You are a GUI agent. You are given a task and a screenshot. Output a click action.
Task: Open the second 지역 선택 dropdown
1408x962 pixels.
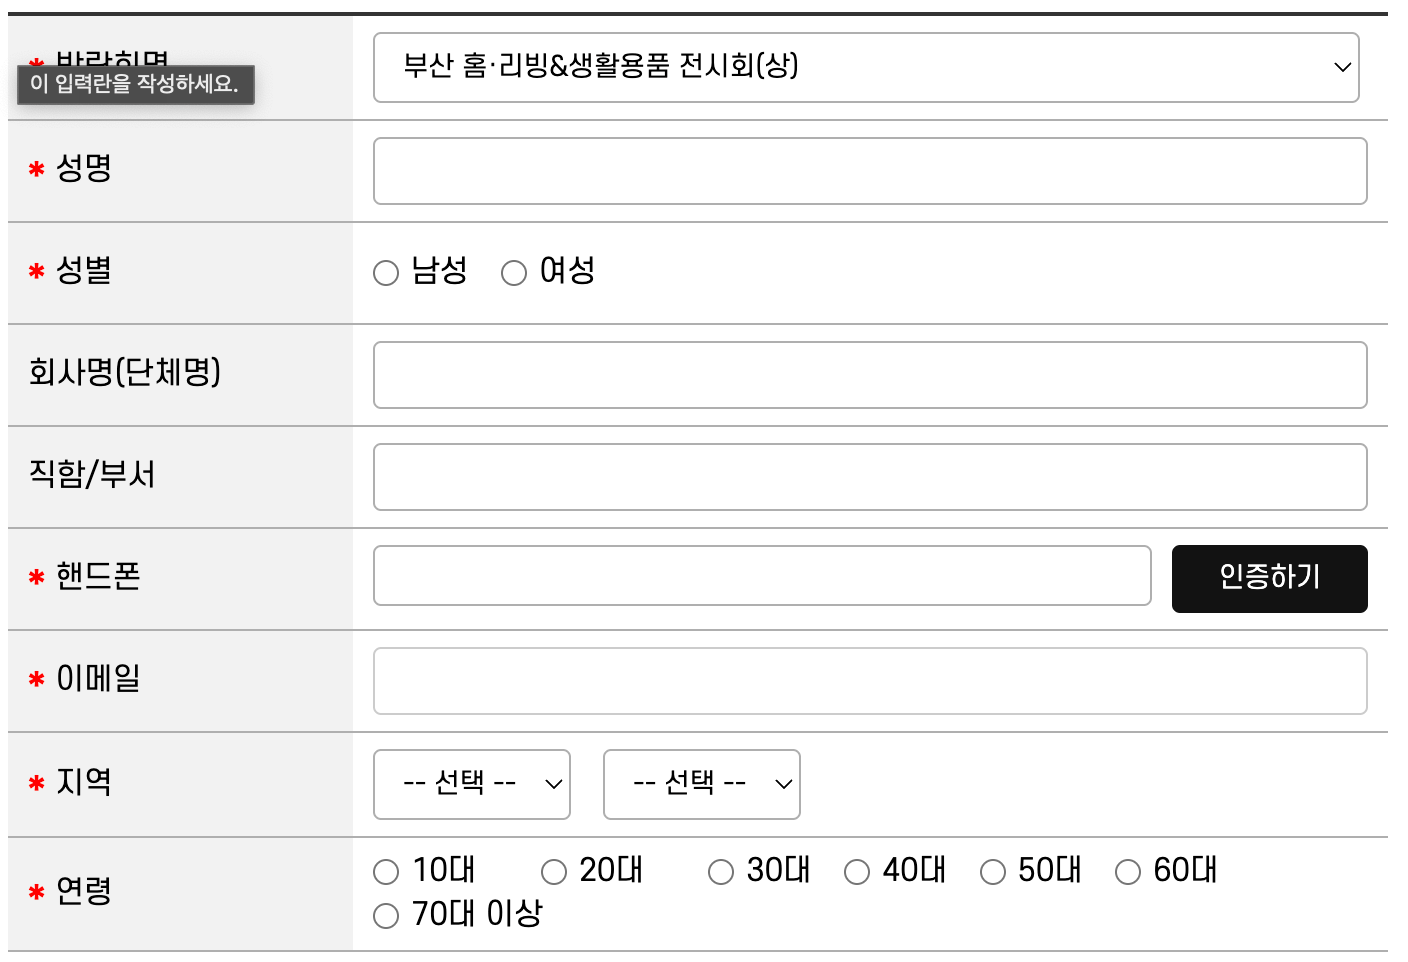(x=701, y=785)
